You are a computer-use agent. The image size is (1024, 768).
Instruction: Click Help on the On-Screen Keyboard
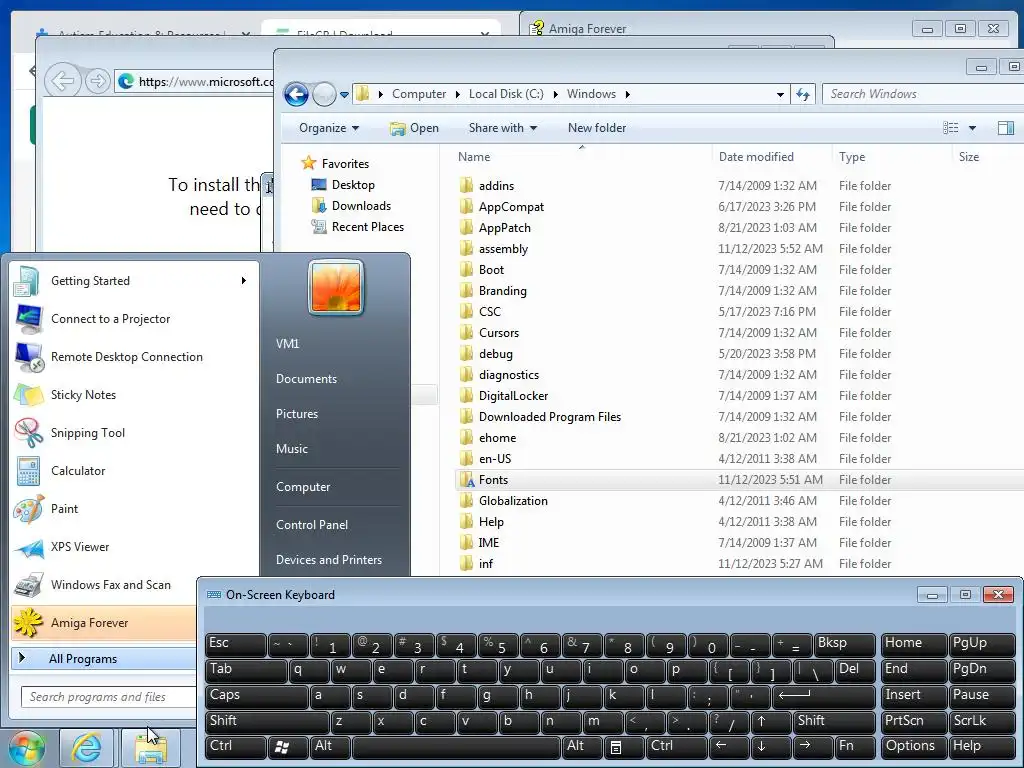pyautogui.click(x=982, y=747)
